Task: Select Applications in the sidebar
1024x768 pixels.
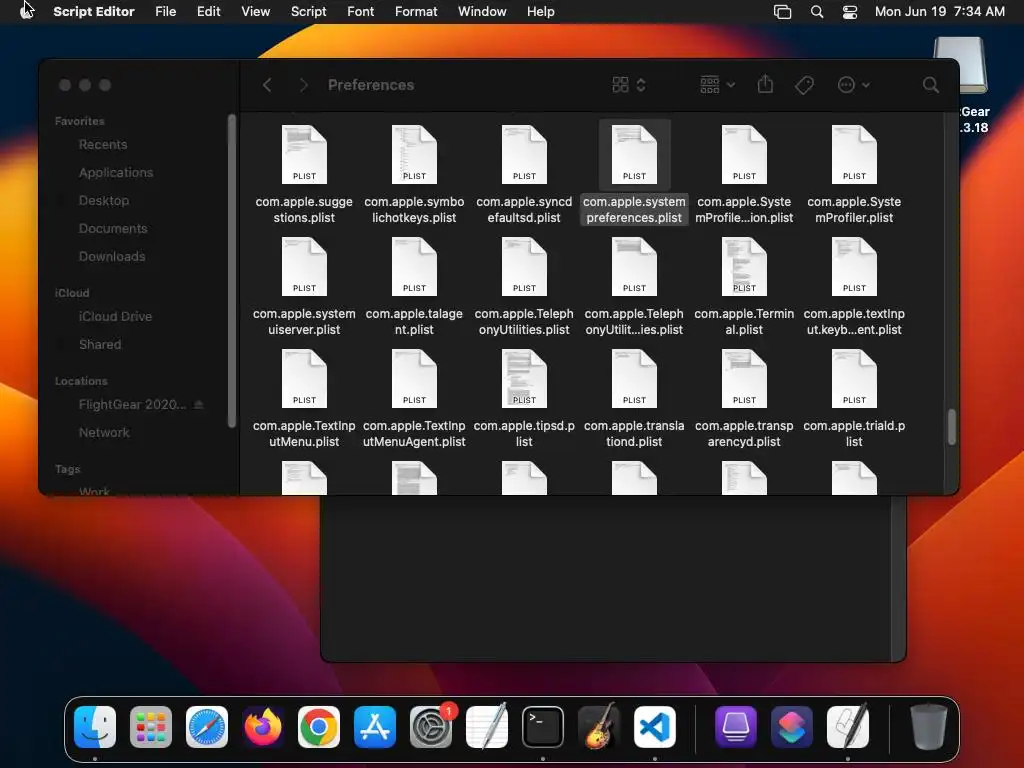Action: (x=116, y=172)
